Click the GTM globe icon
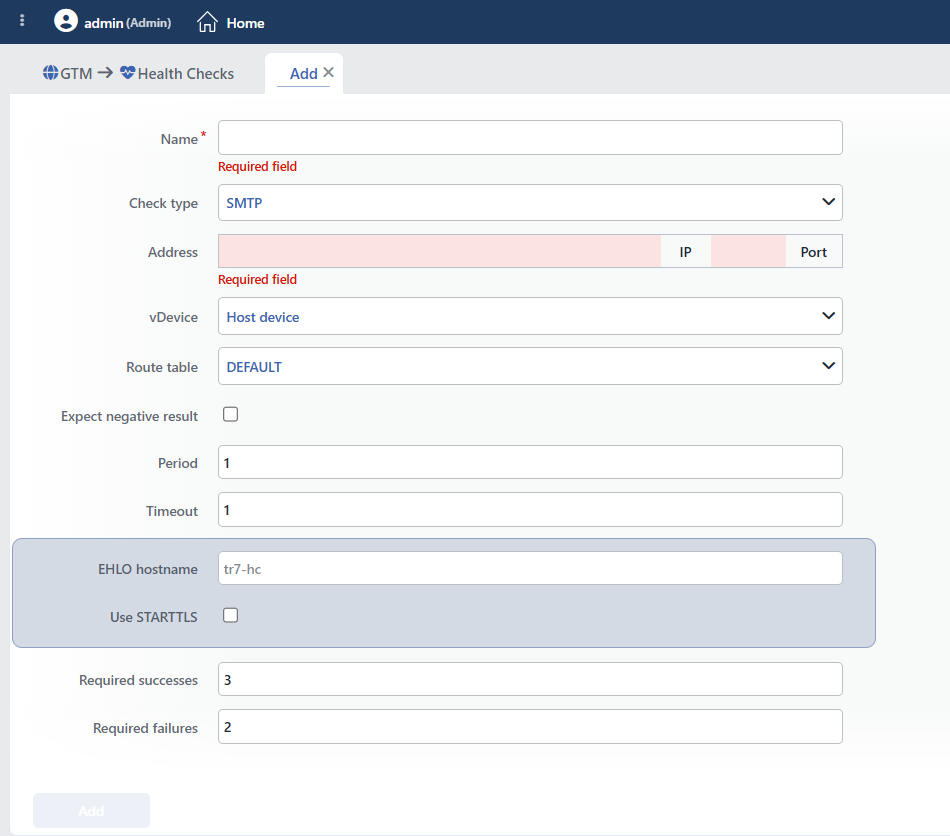Screen dimensions: 950x836 click(50, 73)
